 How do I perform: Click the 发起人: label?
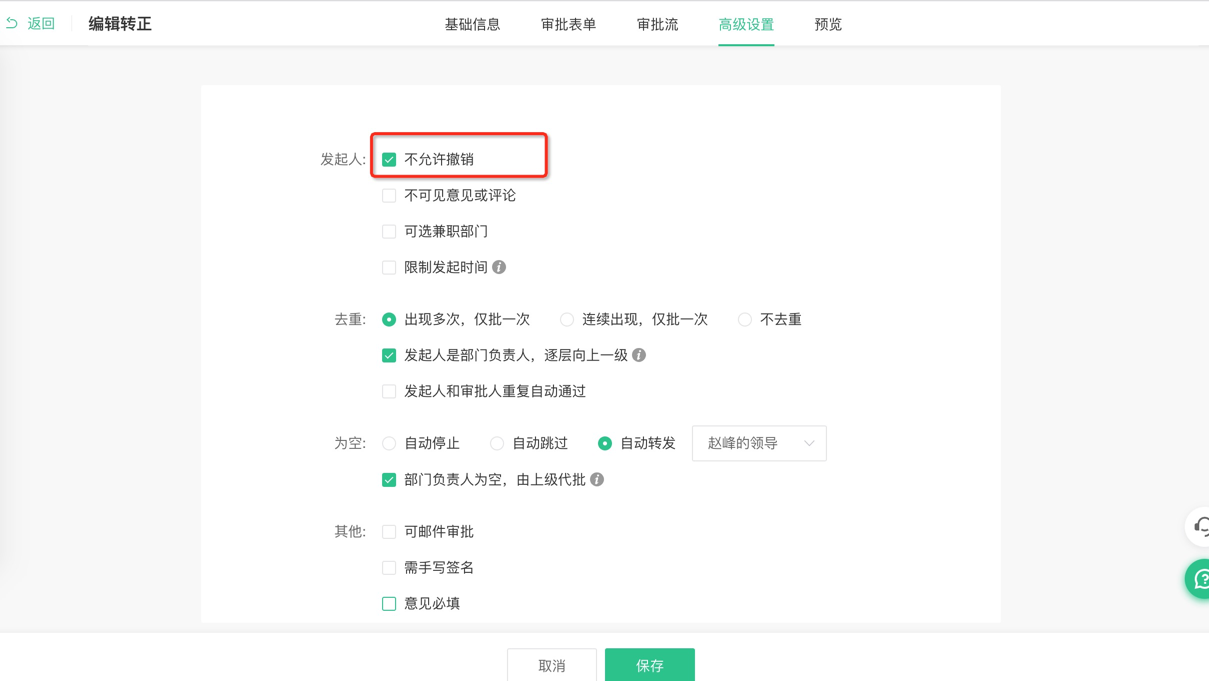(343, 159)
